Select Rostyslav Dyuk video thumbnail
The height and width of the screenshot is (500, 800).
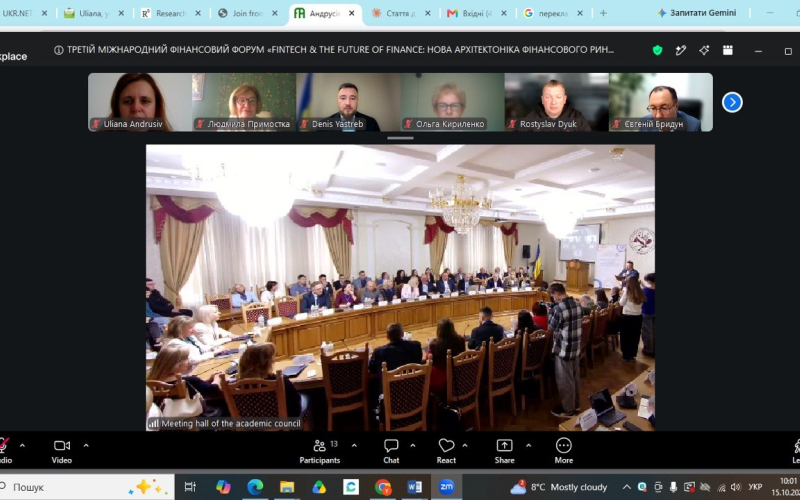[557, 102]
